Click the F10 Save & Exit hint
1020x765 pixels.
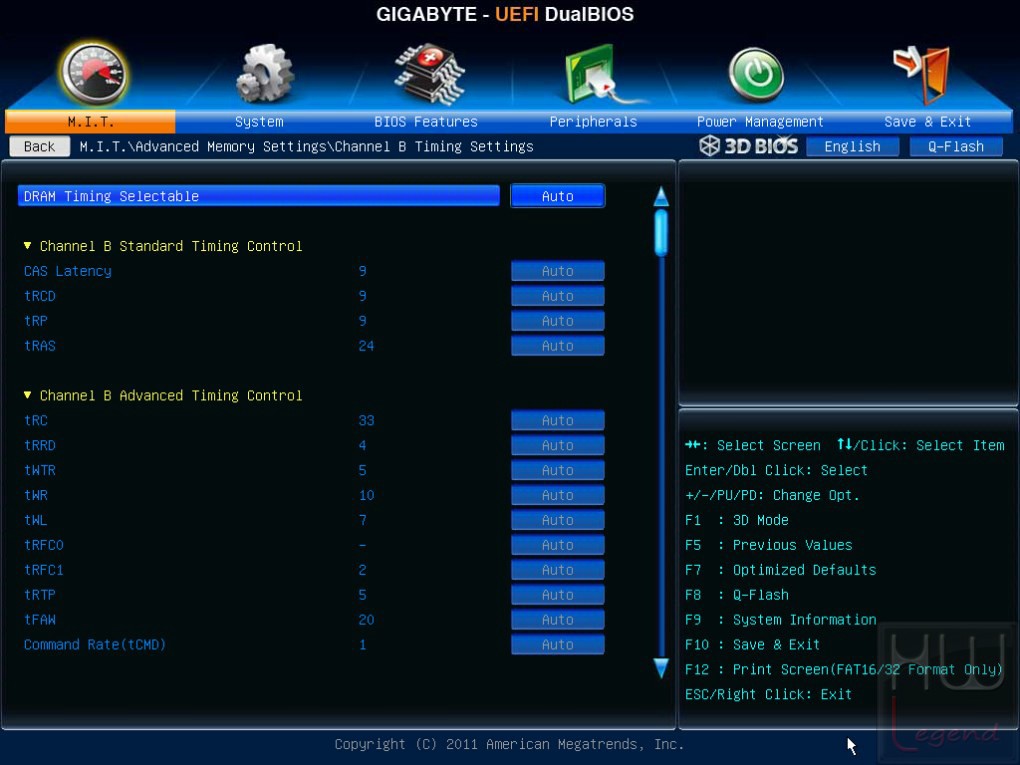752,645
